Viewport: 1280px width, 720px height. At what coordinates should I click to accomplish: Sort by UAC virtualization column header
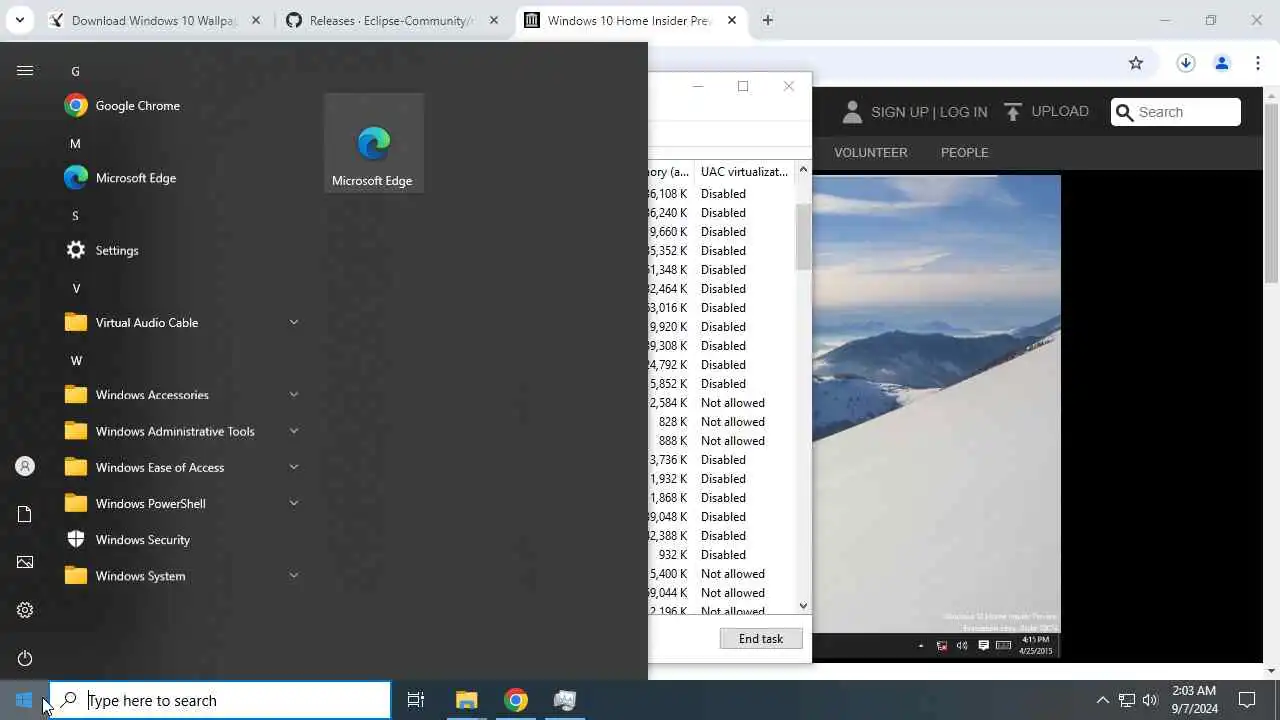click(x=744, y=171)
